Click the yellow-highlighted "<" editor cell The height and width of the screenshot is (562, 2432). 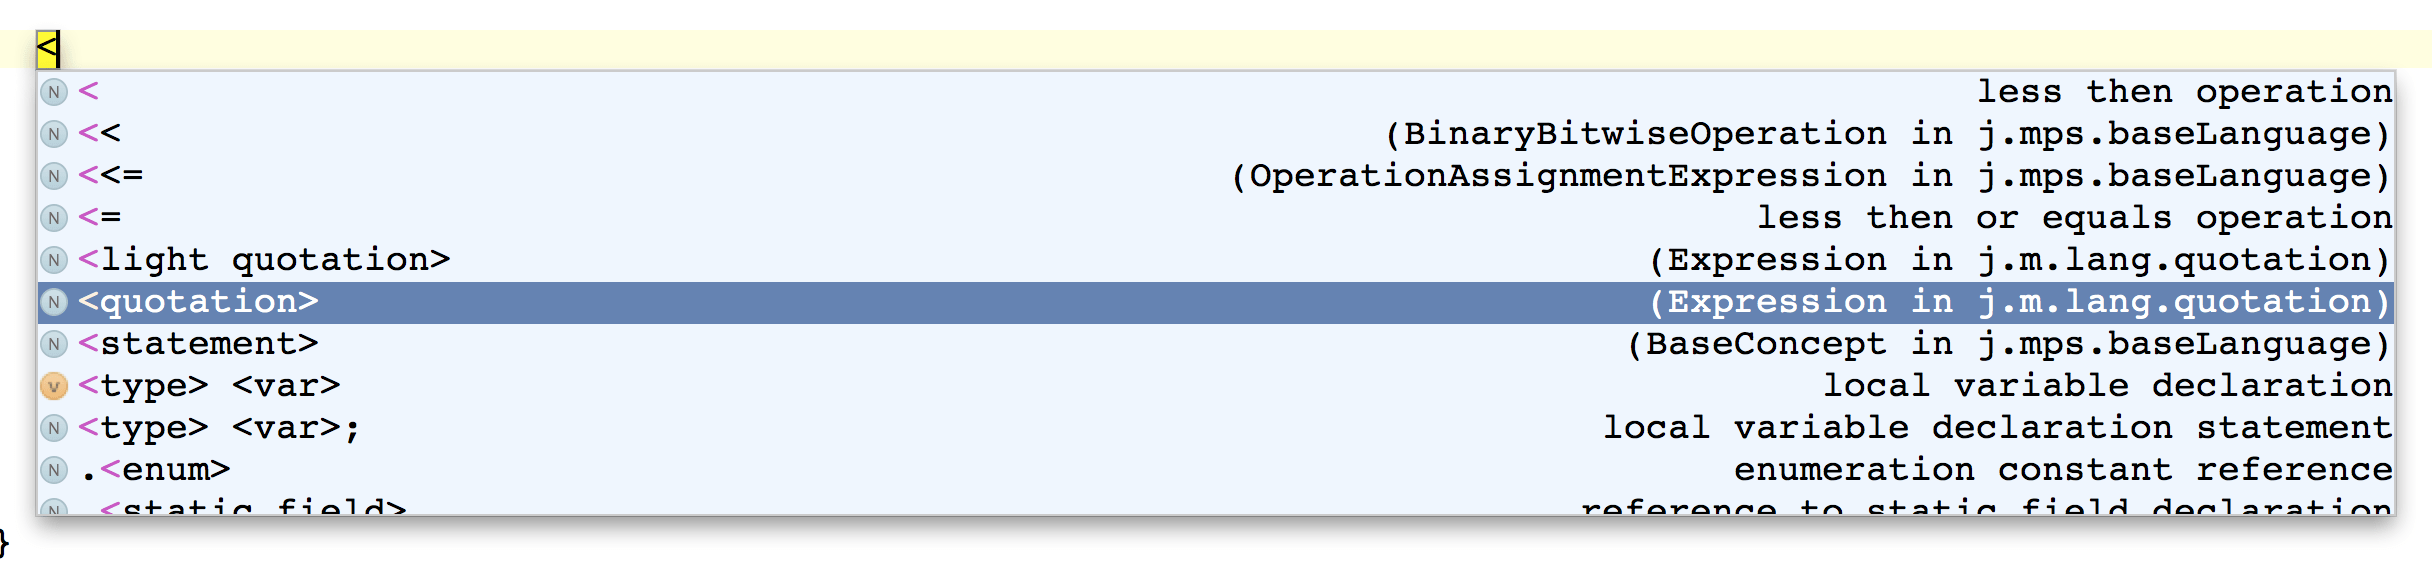point(47,48)
